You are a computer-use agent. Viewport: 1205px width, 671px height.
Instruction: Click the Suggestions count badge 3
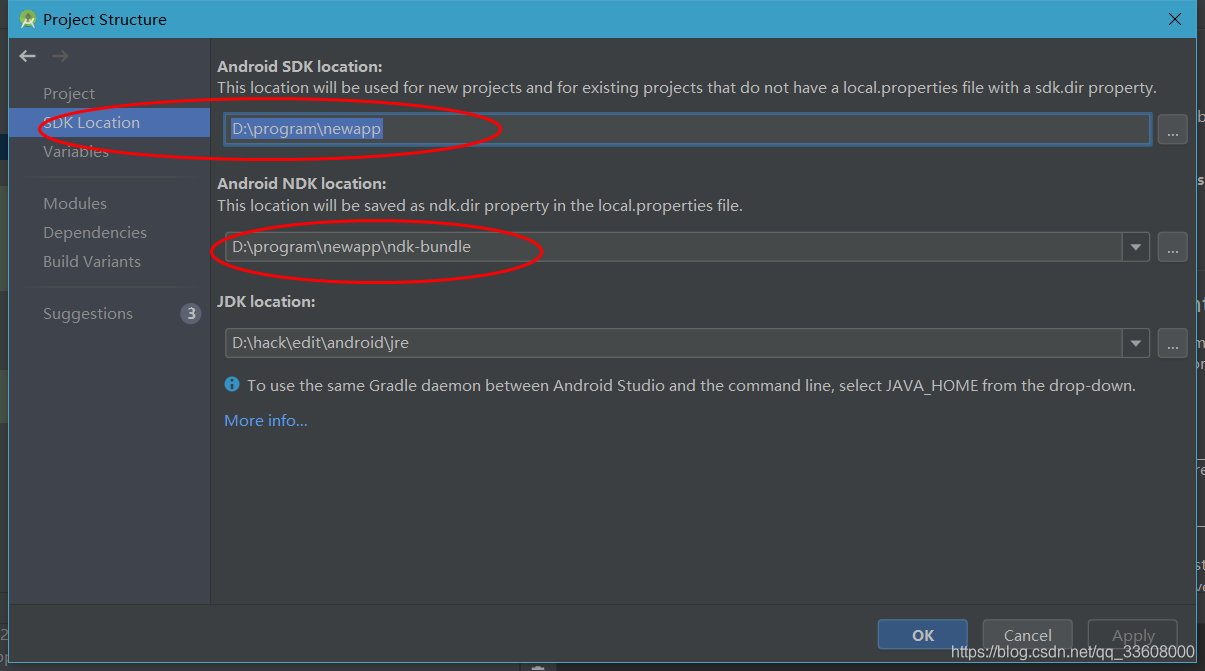[190, 313]
